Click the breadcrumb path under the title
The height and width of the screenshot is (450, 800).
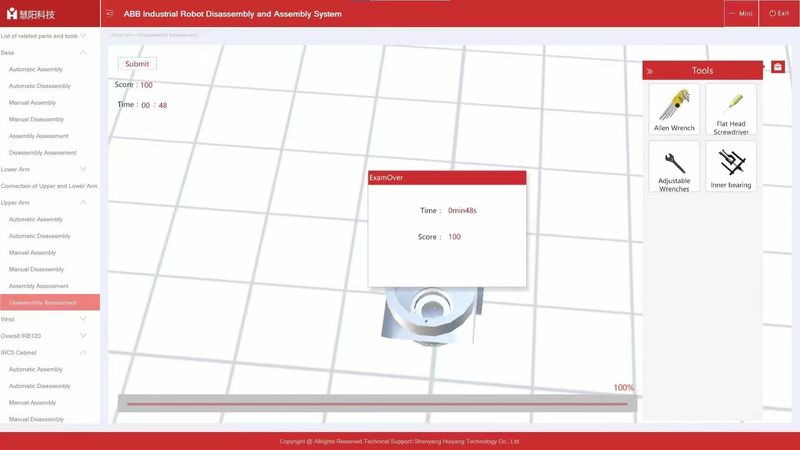[154, 35]
